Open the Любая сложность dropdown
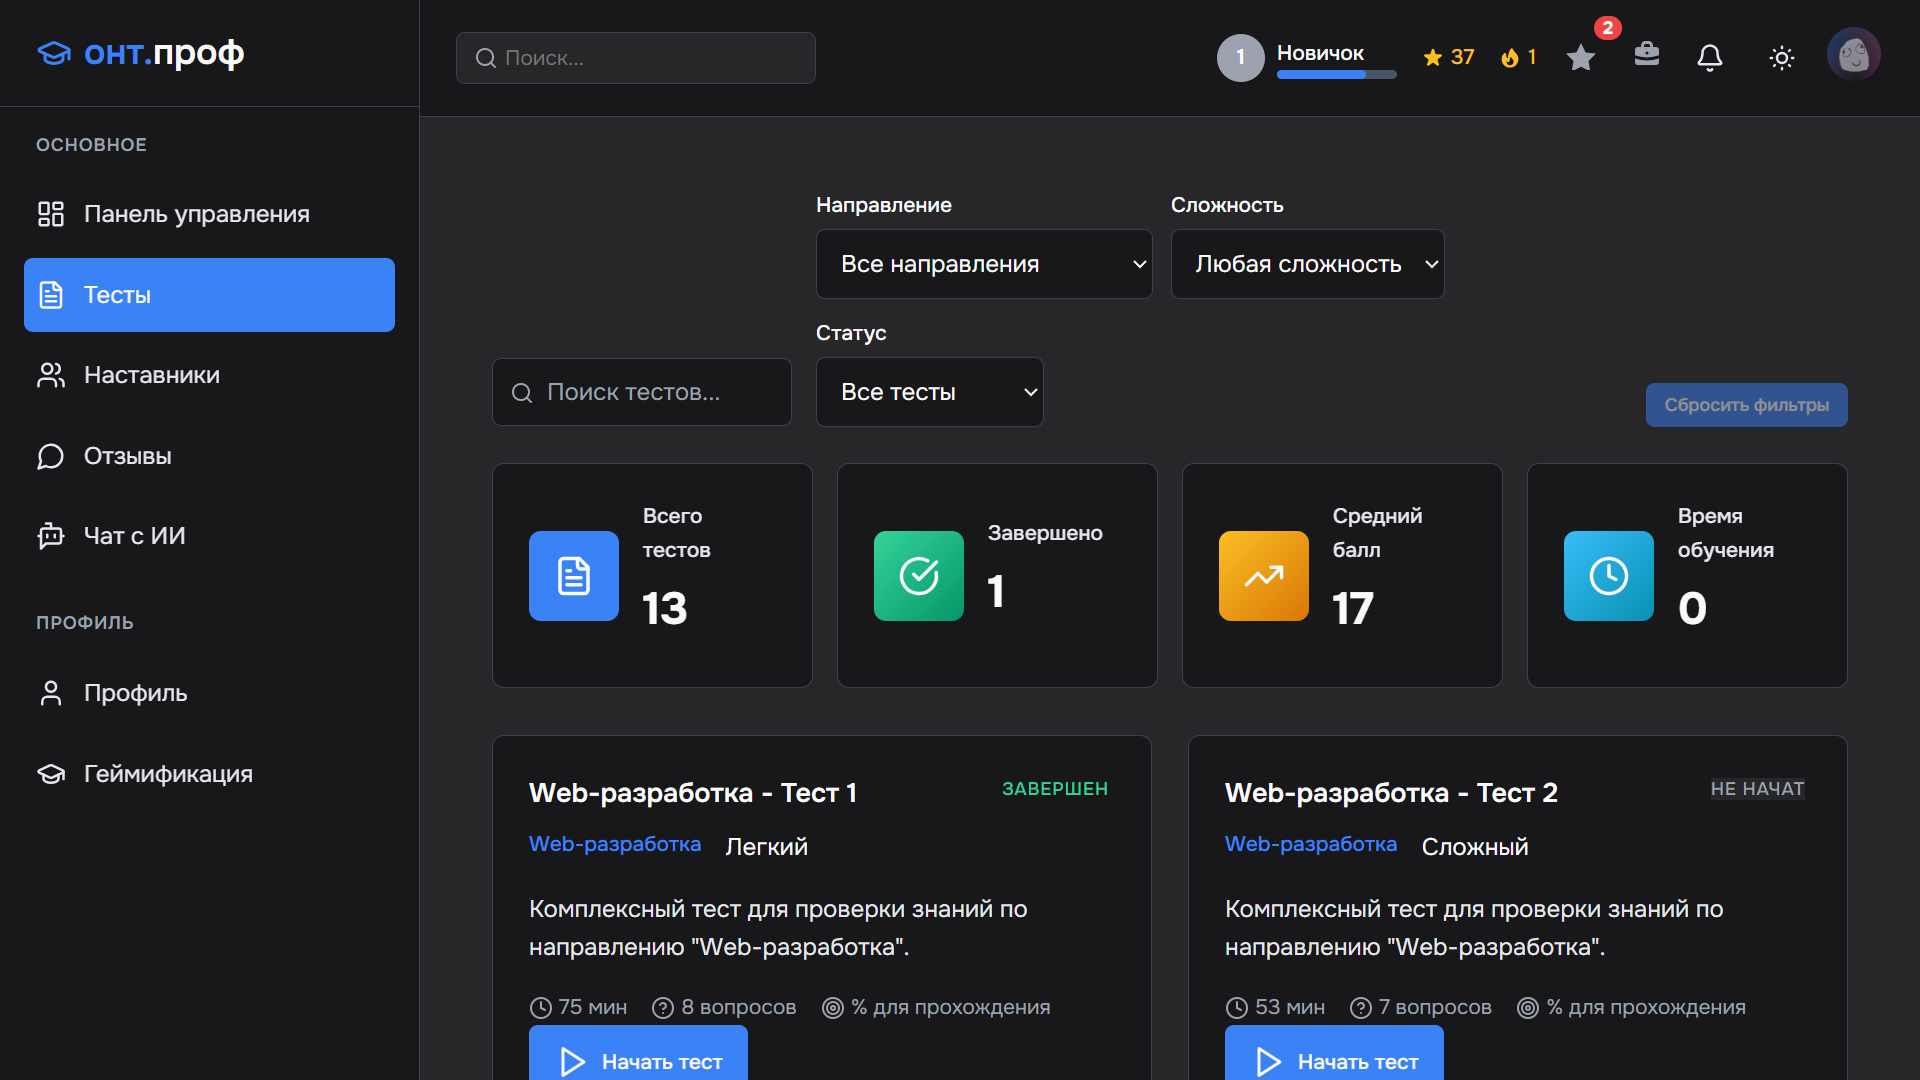1920x1080 pixels. 1307,264
